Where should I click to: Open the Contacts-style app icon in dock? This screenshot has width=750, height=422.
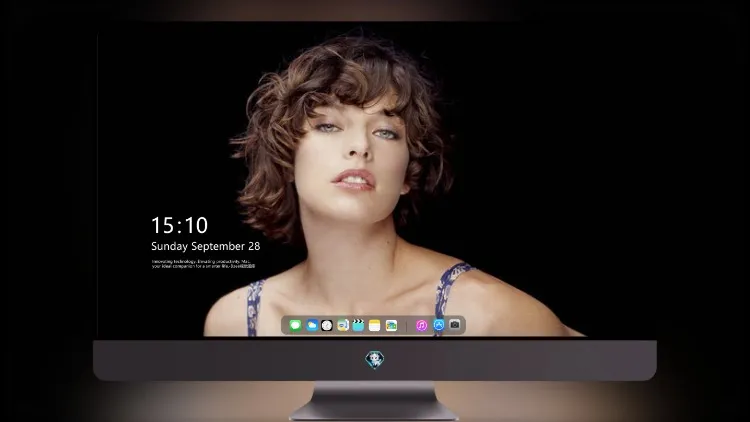pos(343,326)
